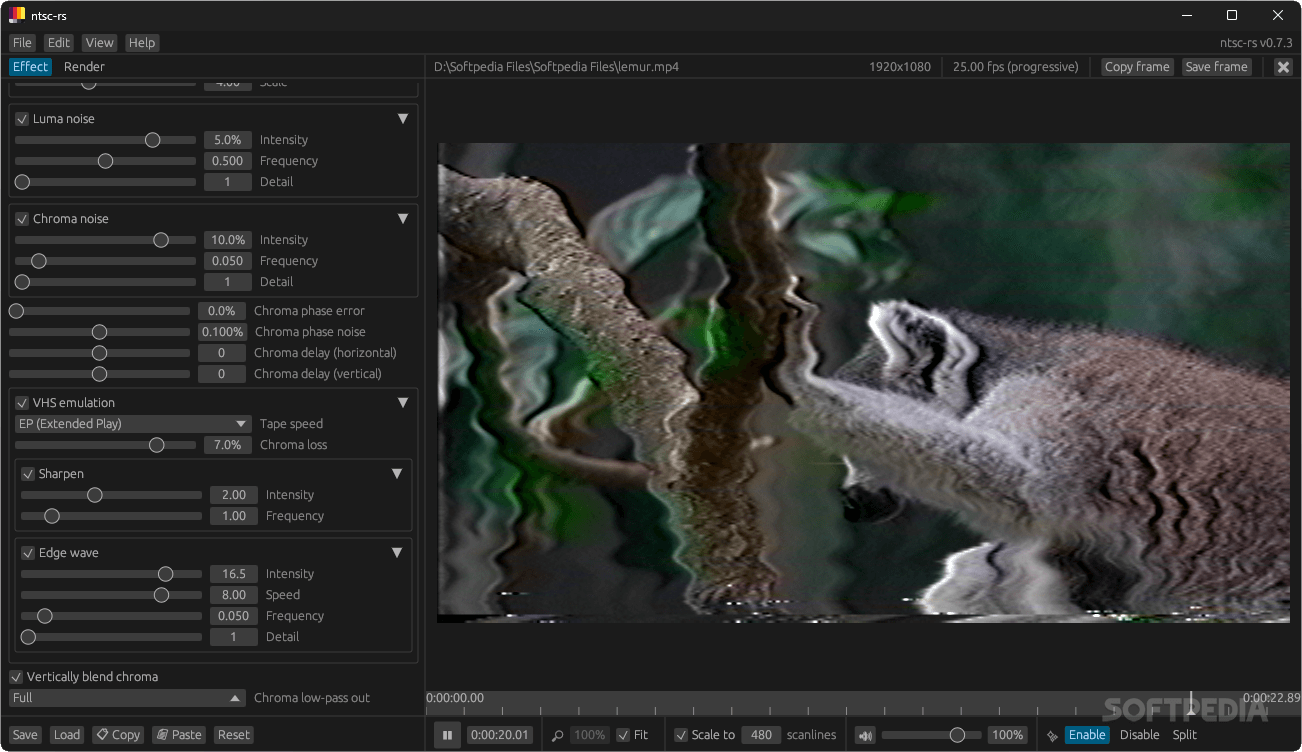Reset all effect settings
The height and width of the screenshot is (752, 1302).
click(x=232, y=734)
